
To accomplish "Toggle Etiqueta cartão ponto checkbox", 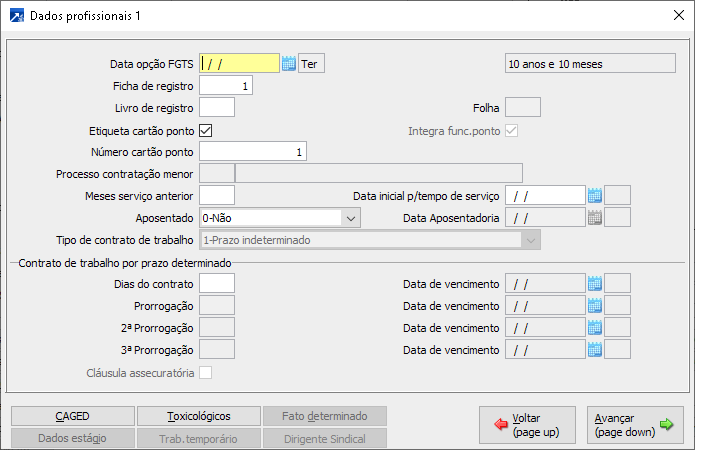I will coord(206,130).
